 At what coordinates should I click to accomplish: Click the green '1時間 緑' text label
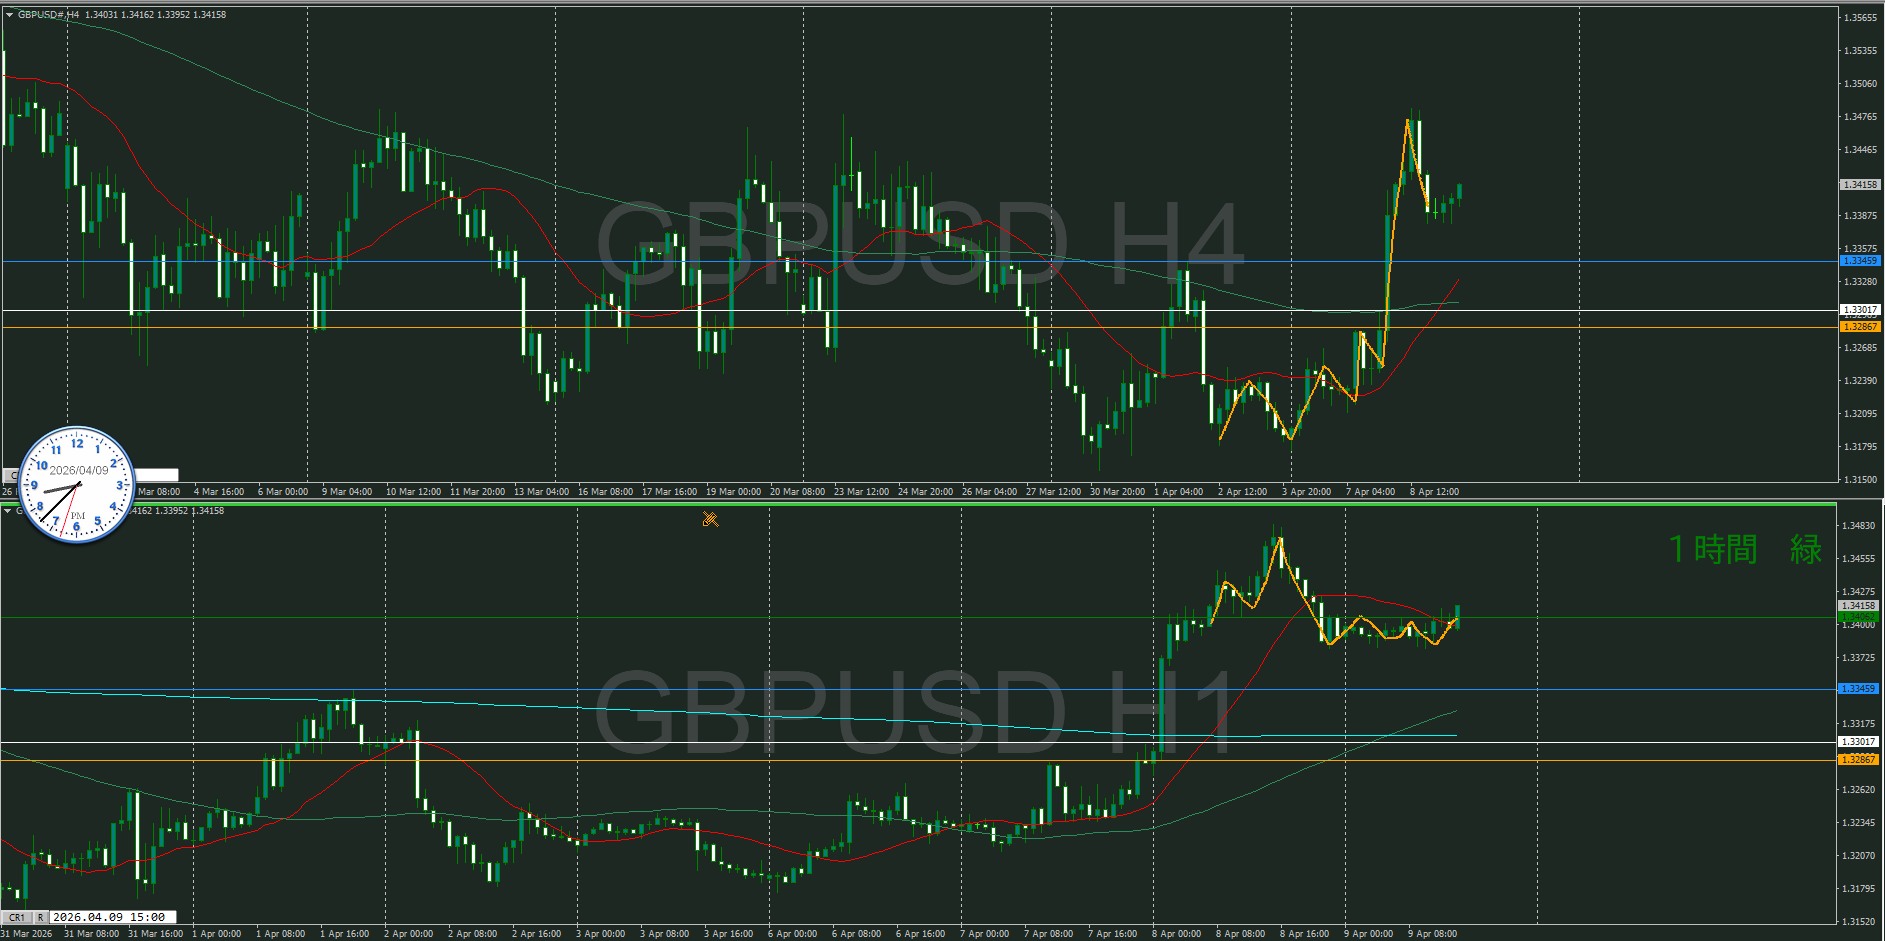pos(1745,550)
